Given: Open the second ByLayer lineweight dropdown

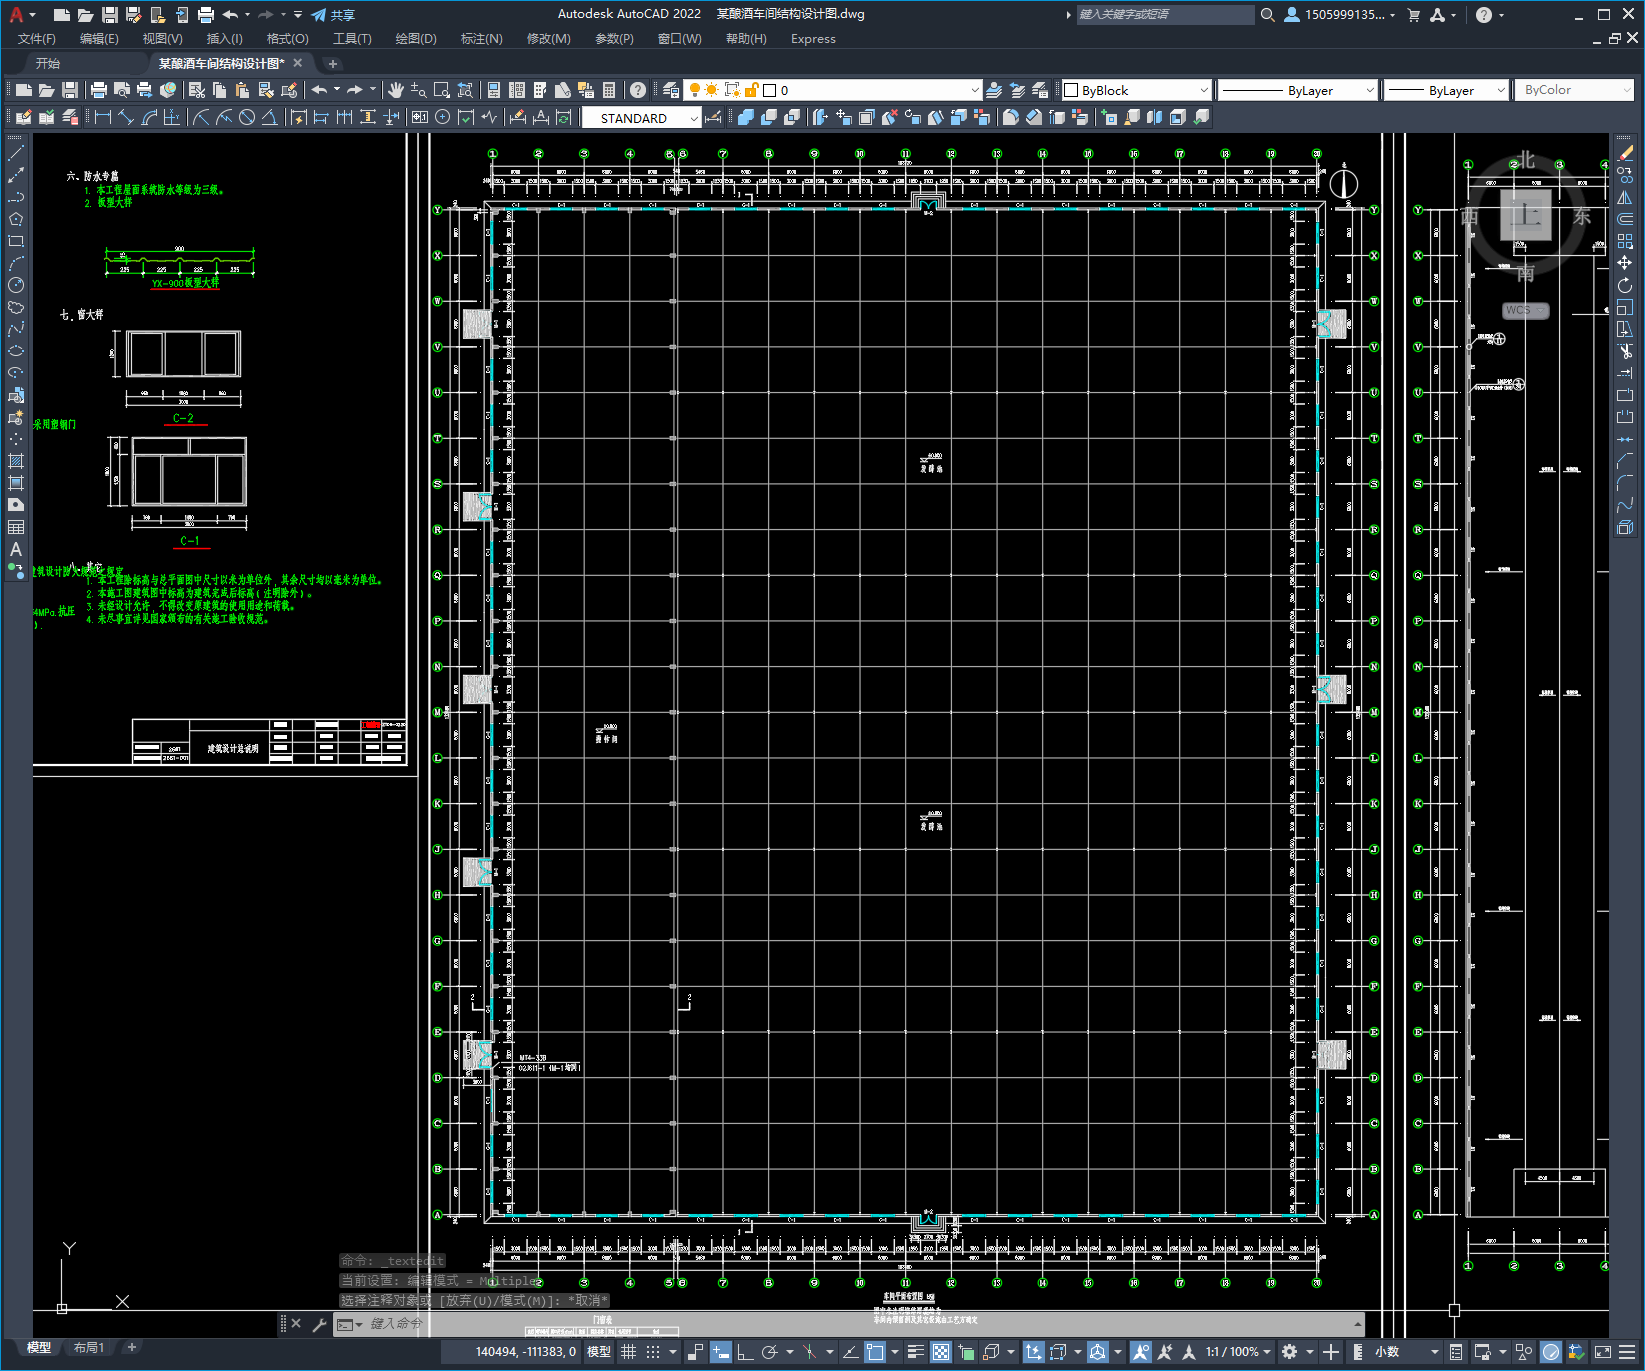Looking at the screenshot, I should click(x=1446, y=90).
